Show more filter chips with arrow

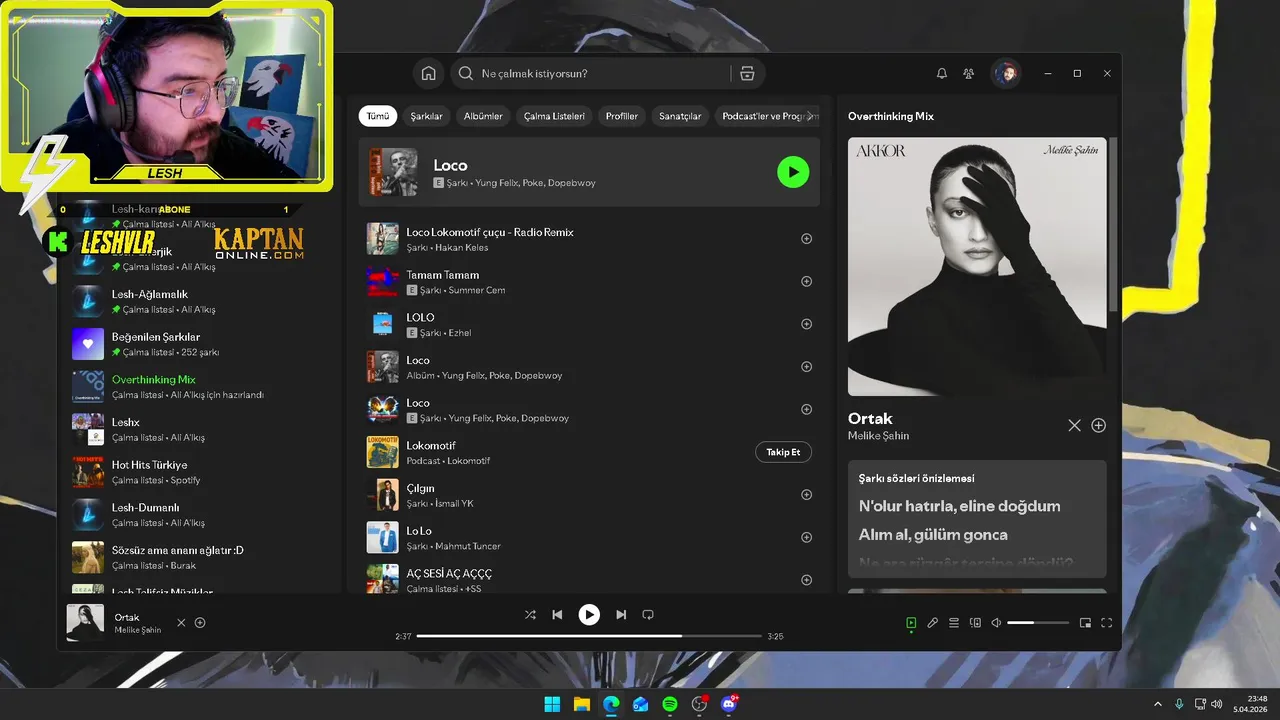pos(810,116)
